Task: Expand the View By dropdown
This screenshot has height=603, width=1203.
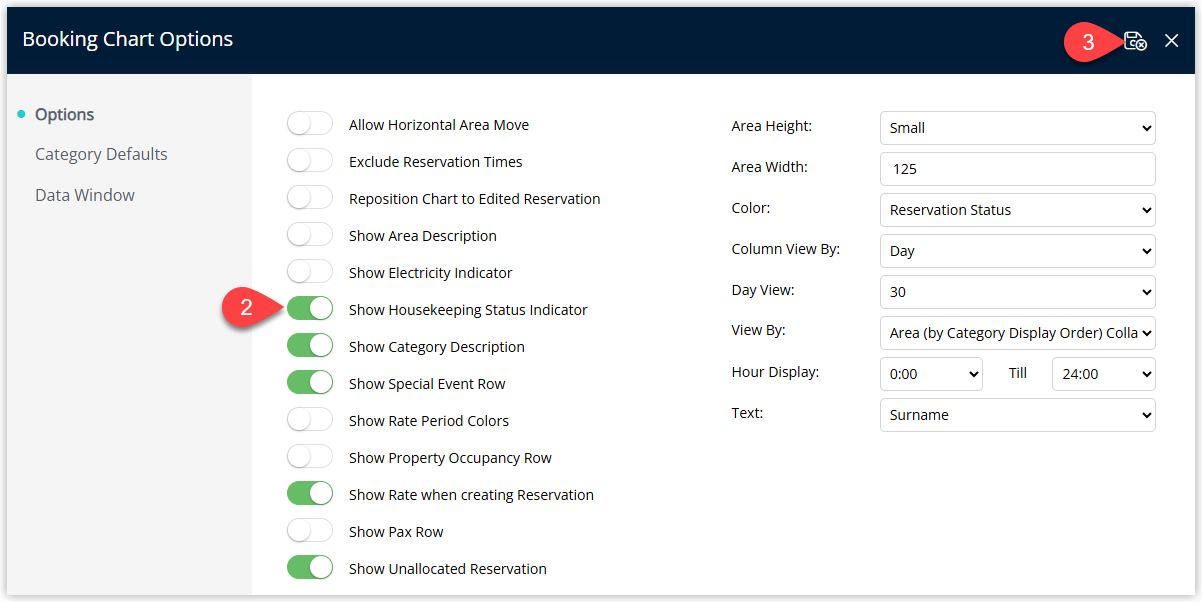Action: (x=1017, y=333)
